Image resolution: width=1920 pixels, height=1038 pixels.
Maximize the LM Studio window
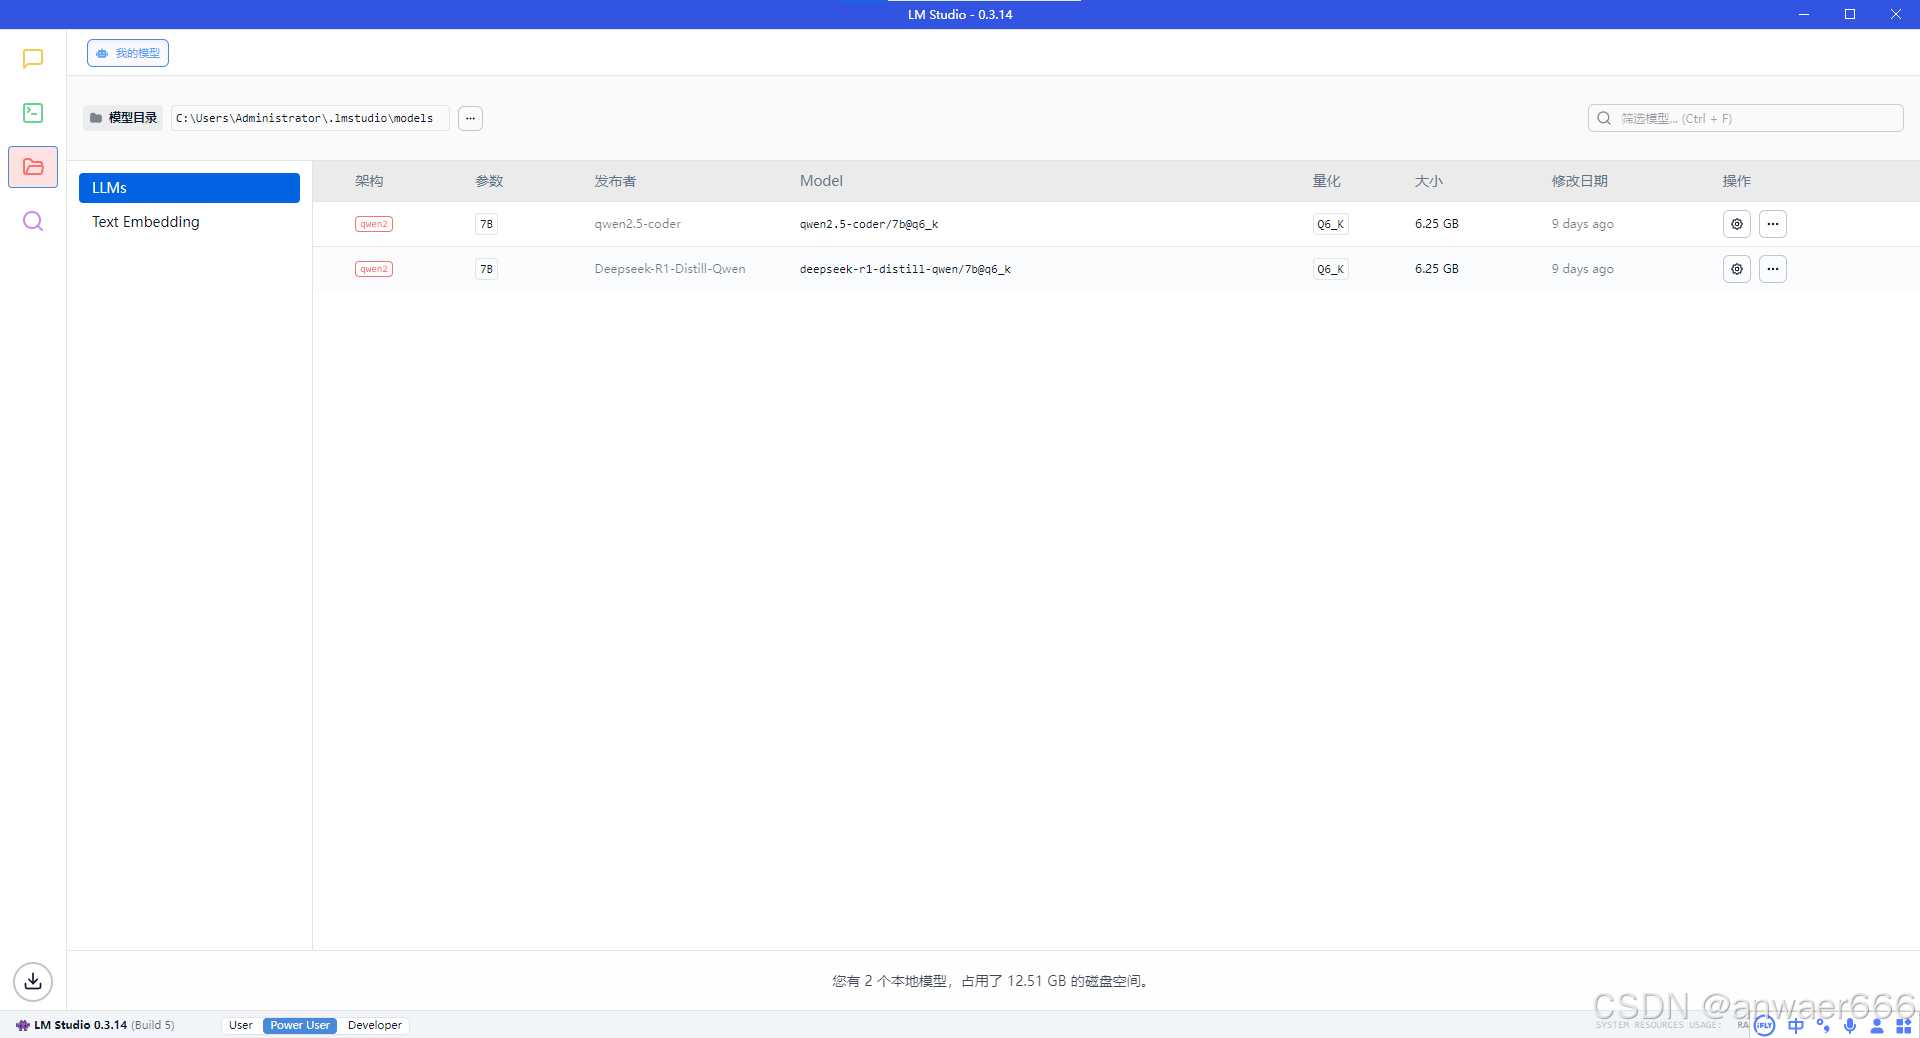(x=1850, y=14)
